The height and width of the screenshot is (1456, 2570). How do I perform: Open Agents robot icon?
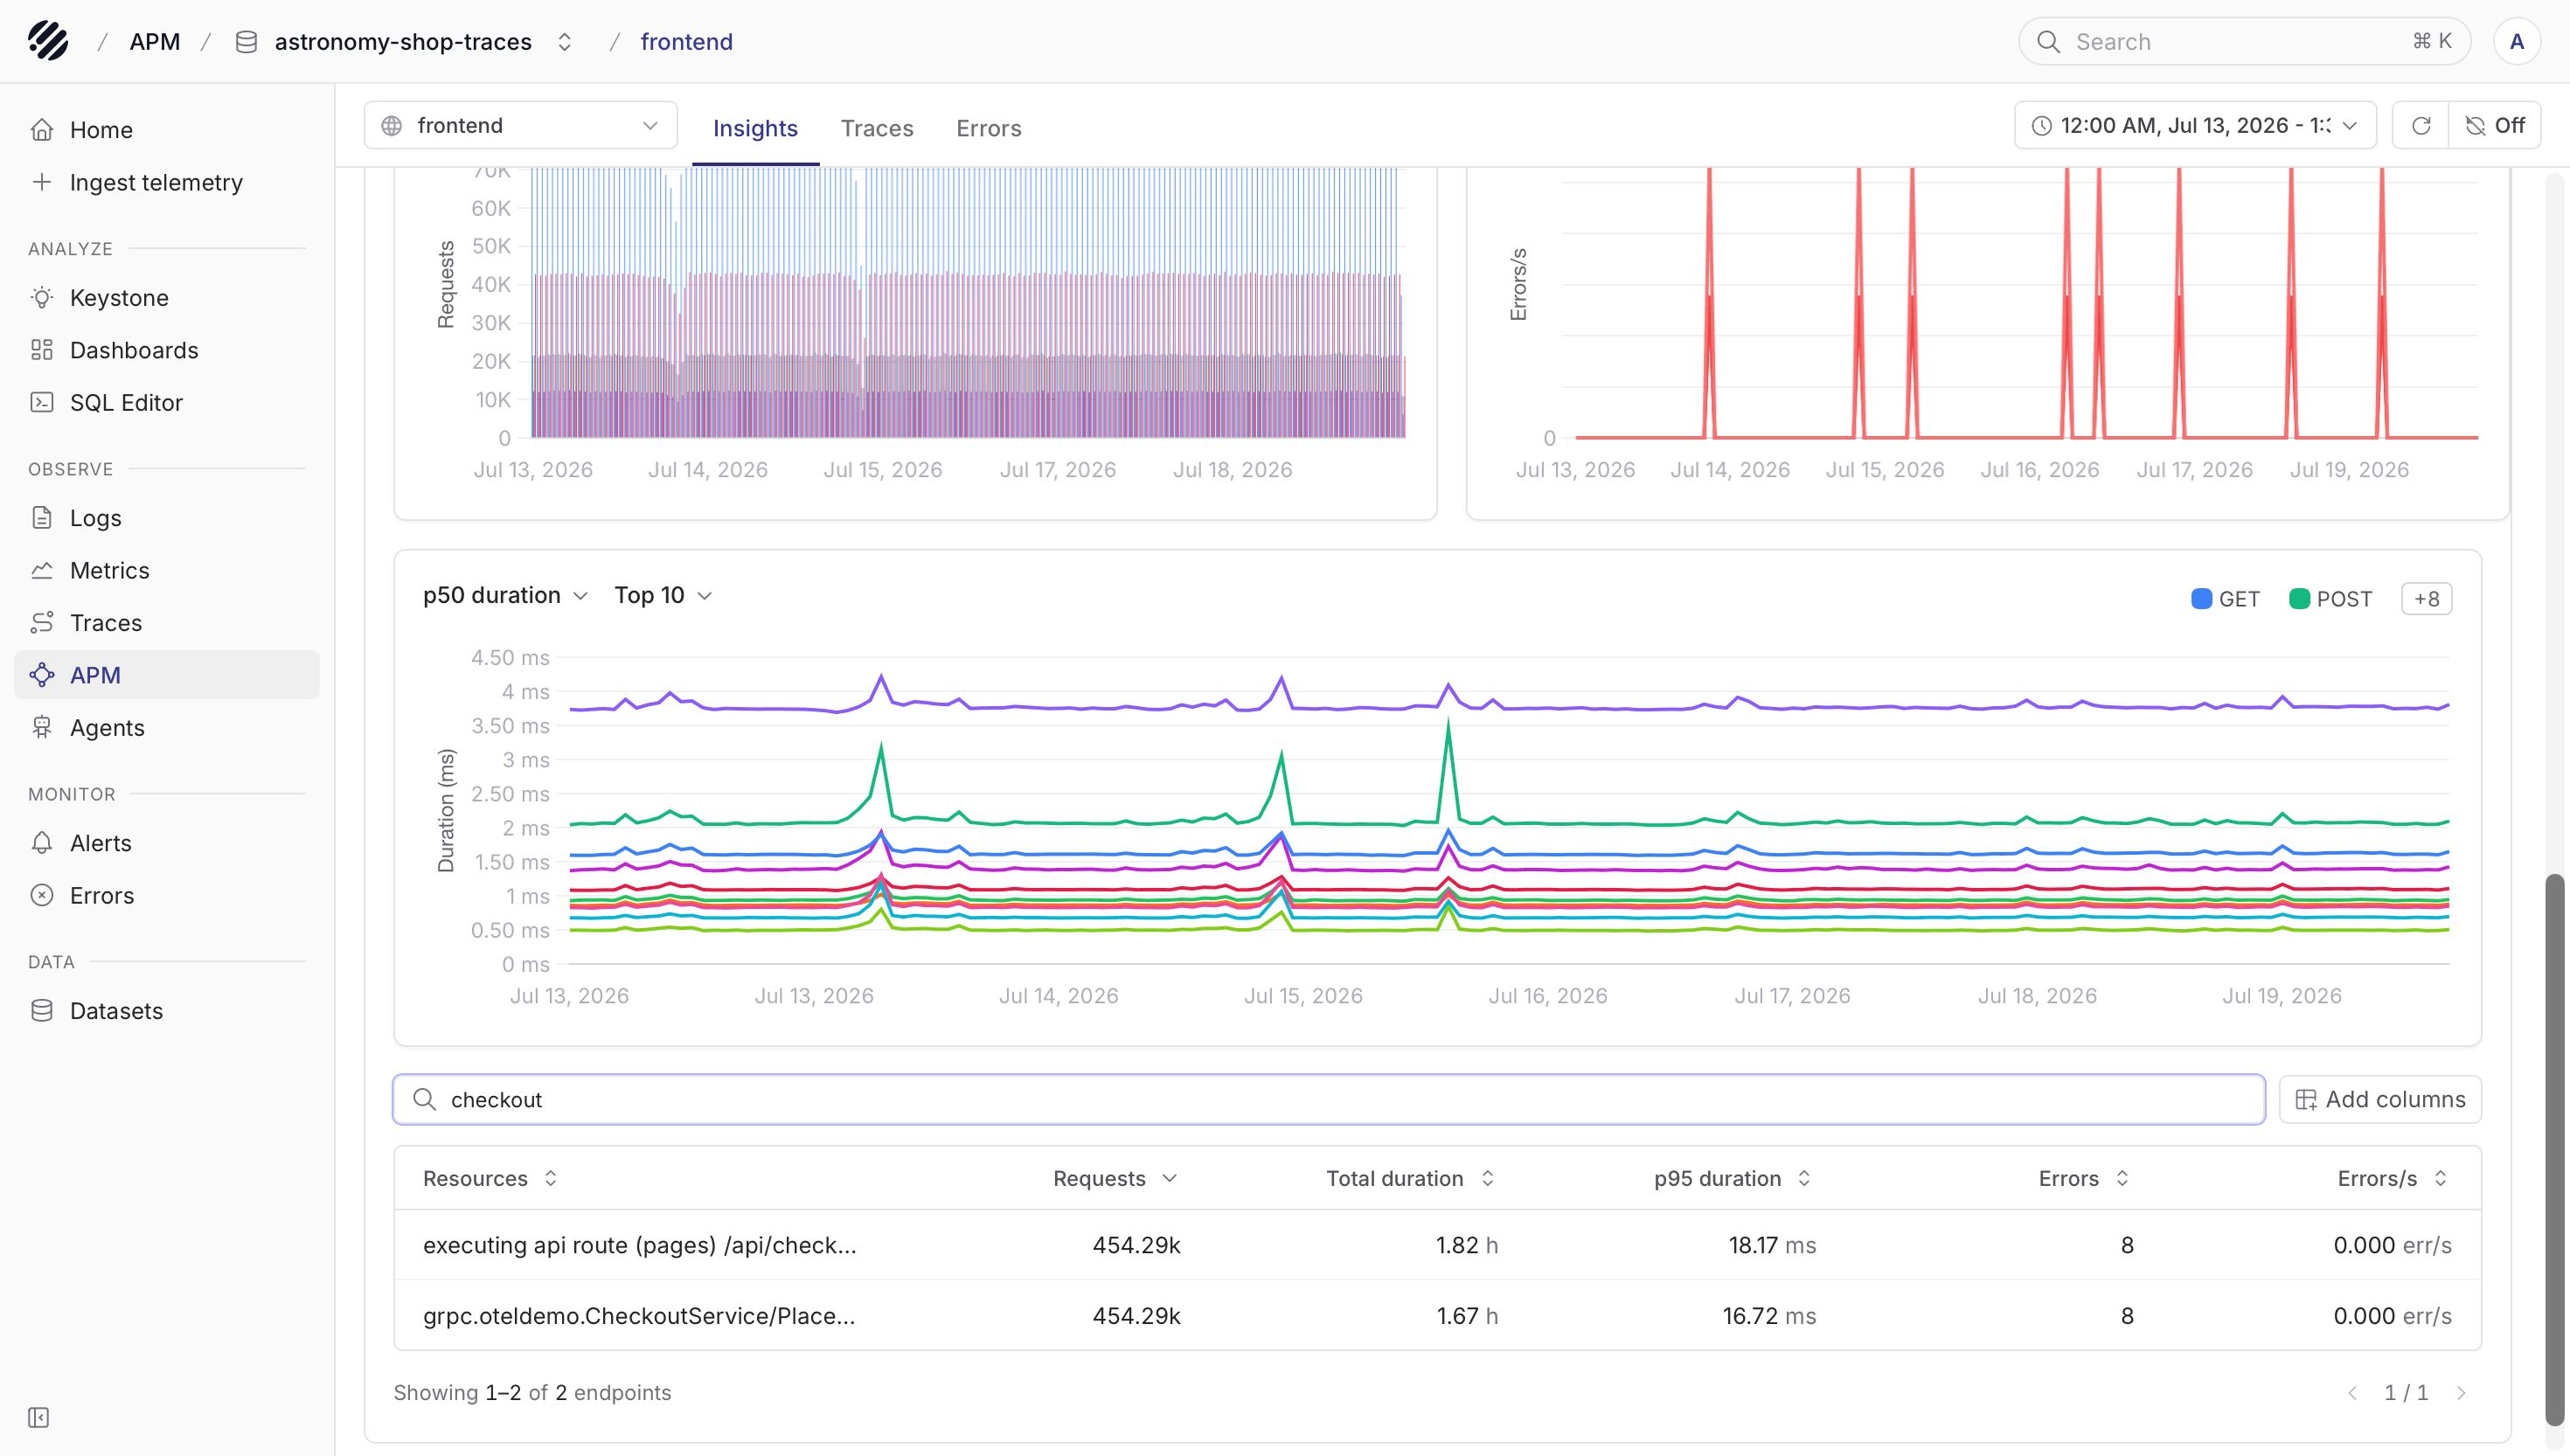pyautogui.click(x=41, y=727)
